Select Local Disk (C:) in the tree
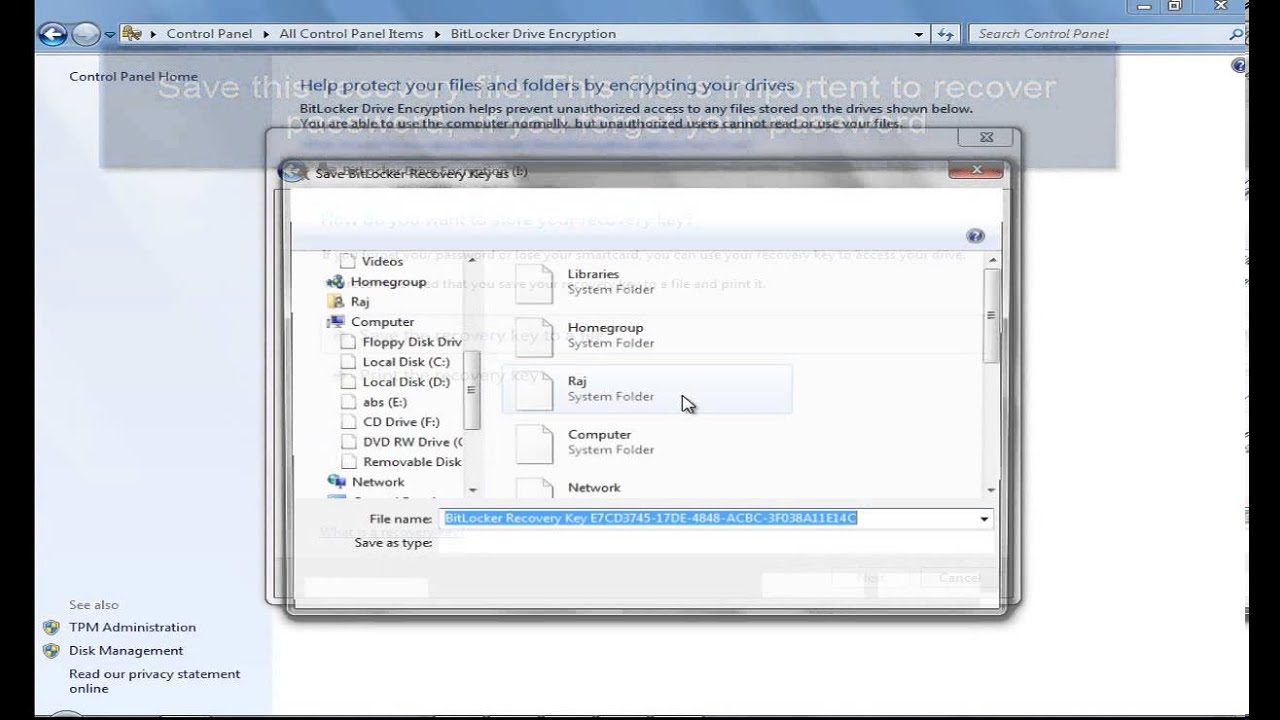 click(x=406, y=362)
